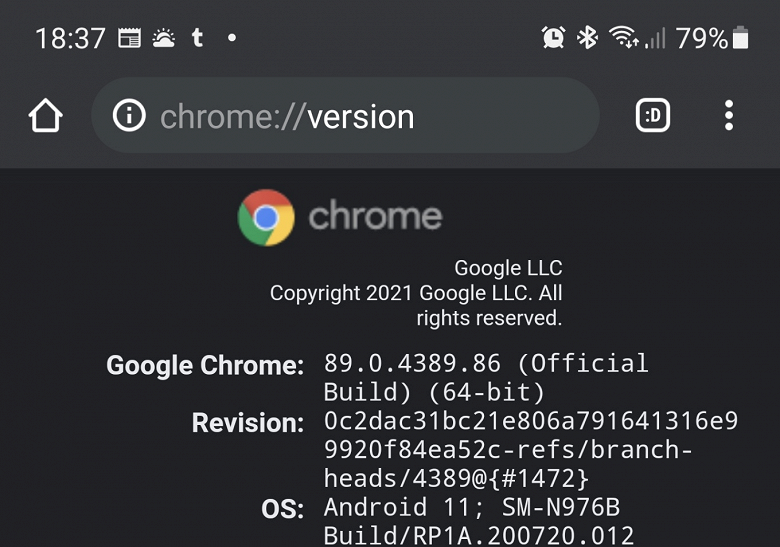Tap the 79% battery percentage text
The width and height of the screenshot is (780, 547).
[702, 38]
